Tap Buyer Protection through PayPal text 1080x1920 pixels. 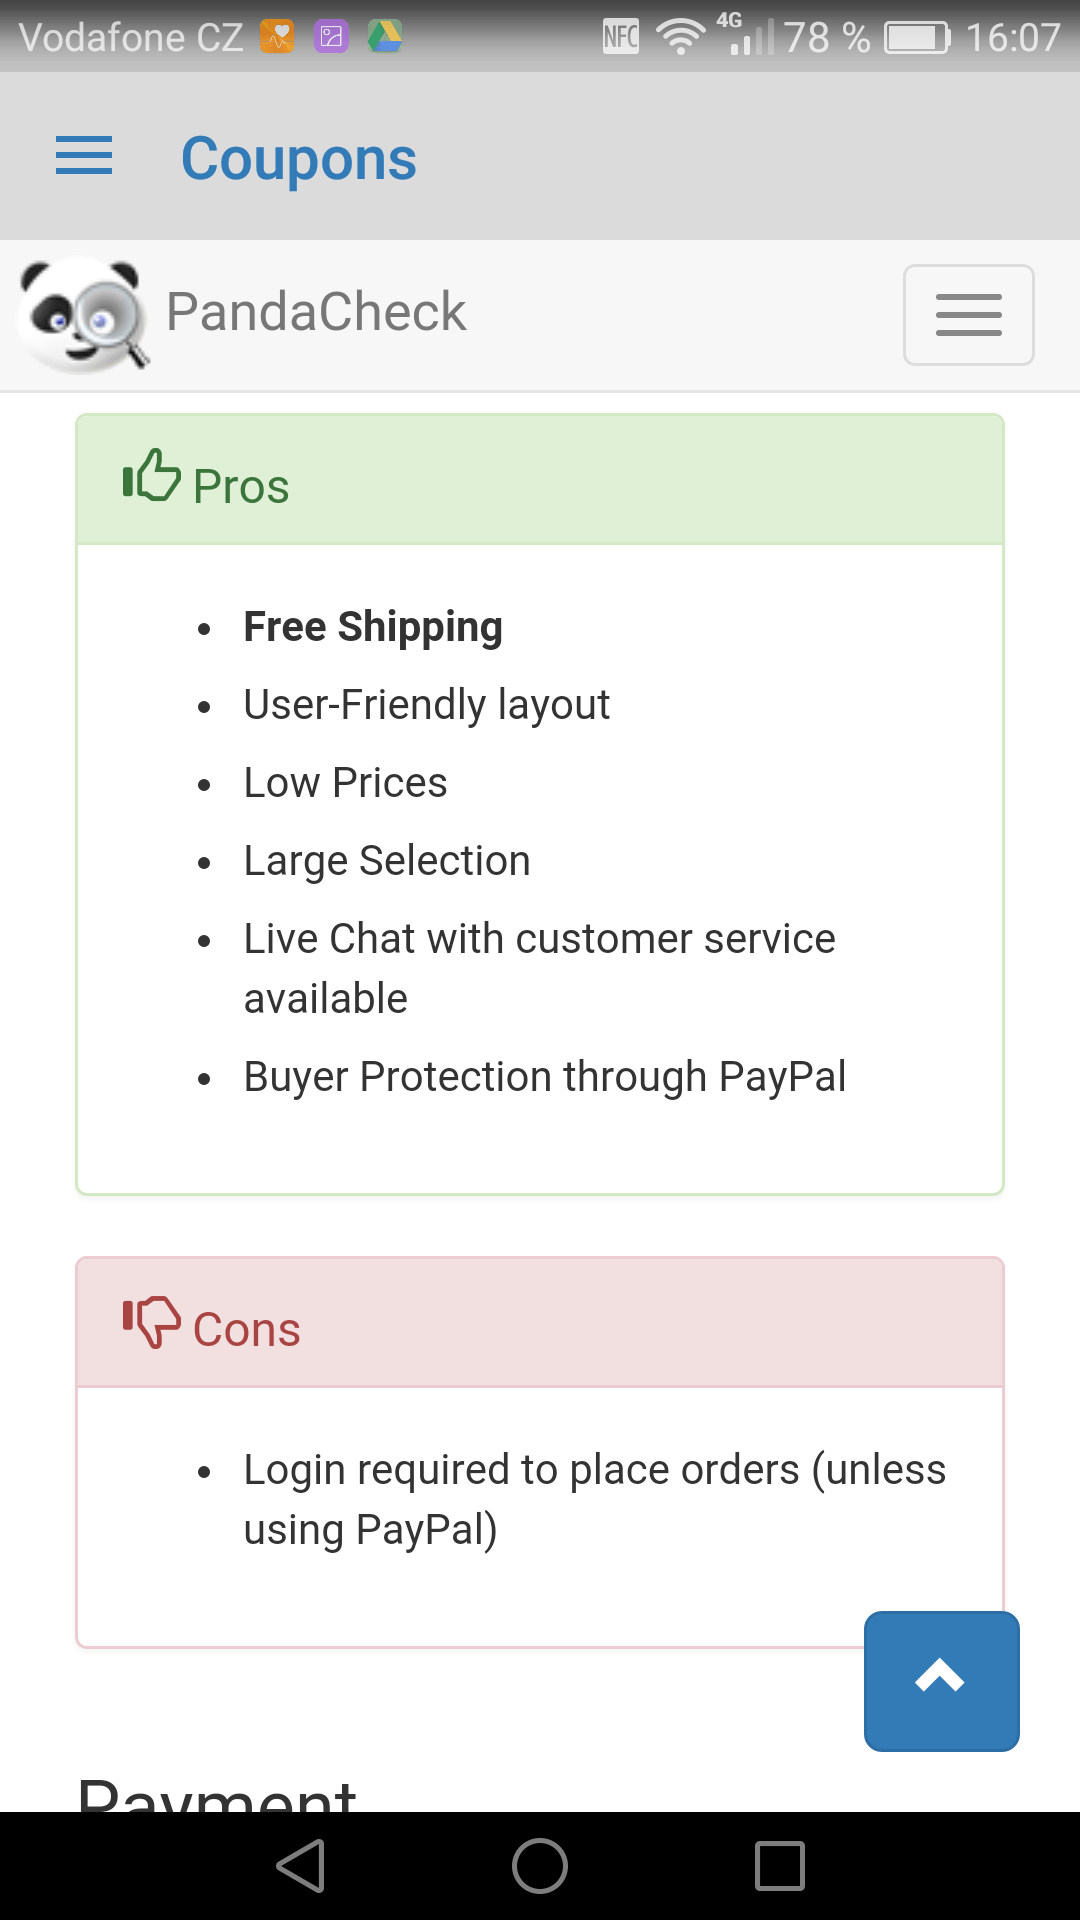point(545,1077)
